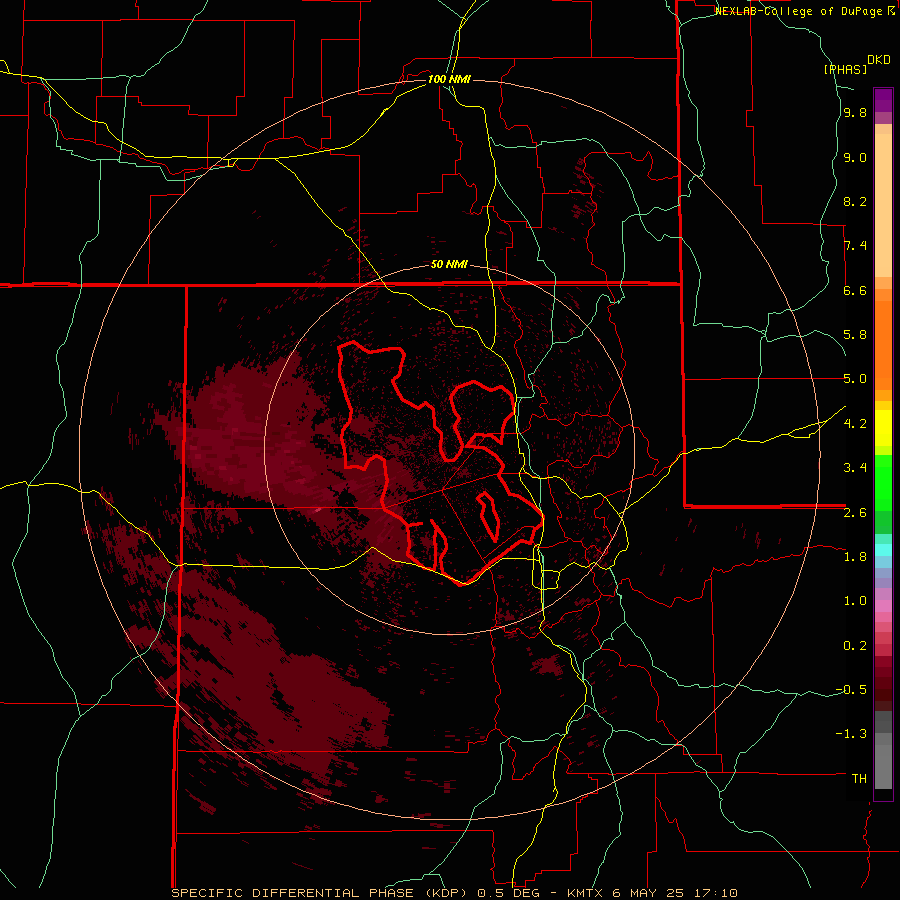Click the cyan band on the color scale
This screenshot has height=900, width=900.
[883, 550]
